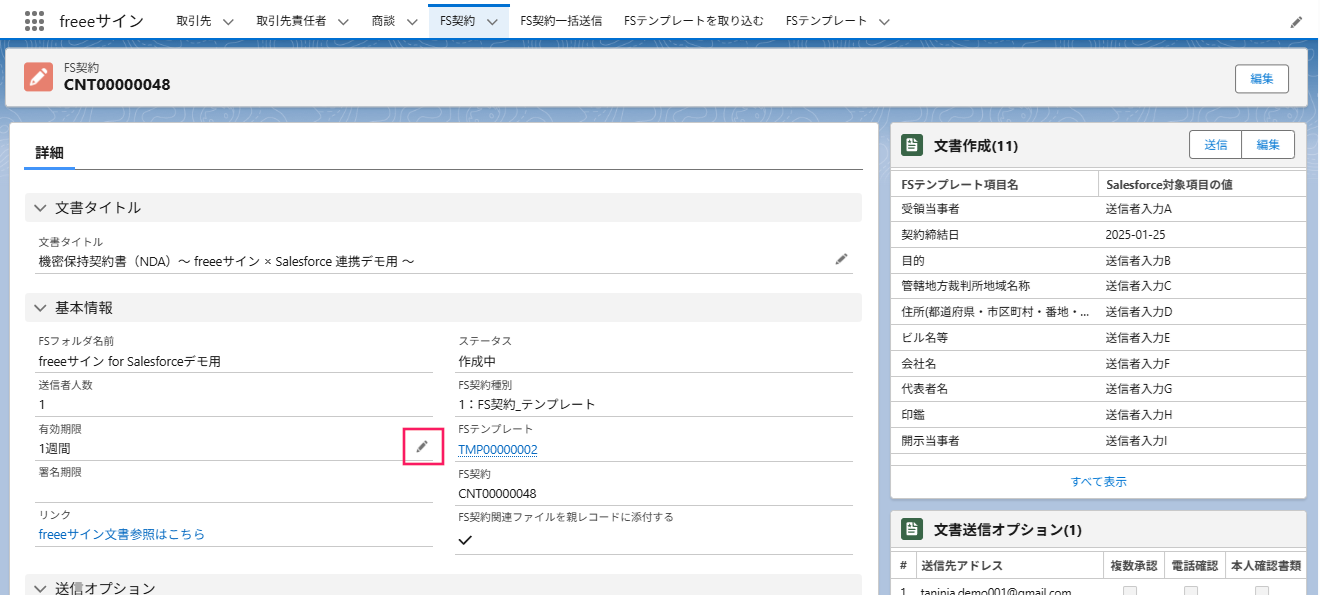
Task: Select the 契約締結日 row cell
Action: 931,235
